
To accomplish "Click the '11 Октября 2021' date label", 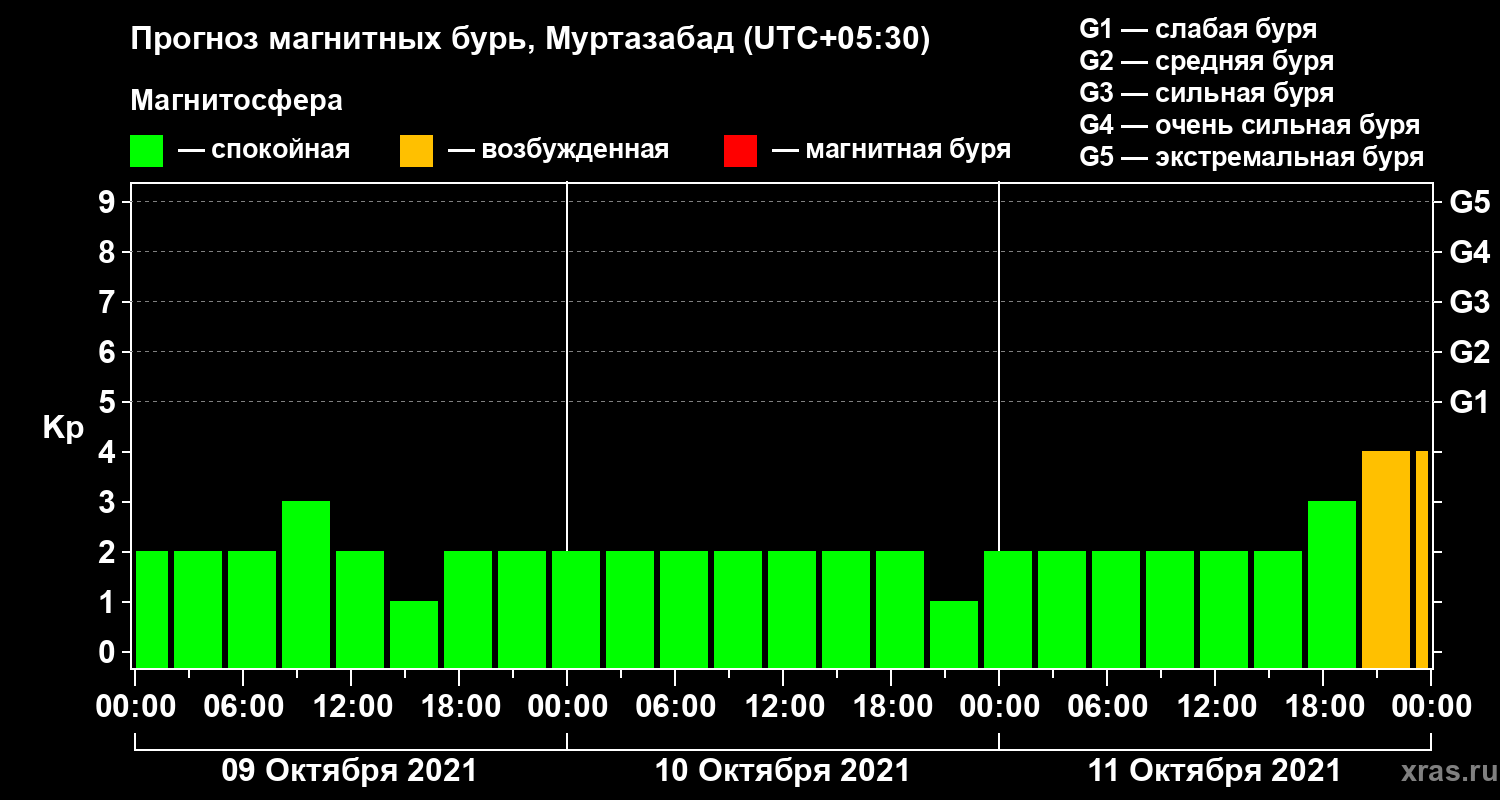I will click(x=1214, y=771).
